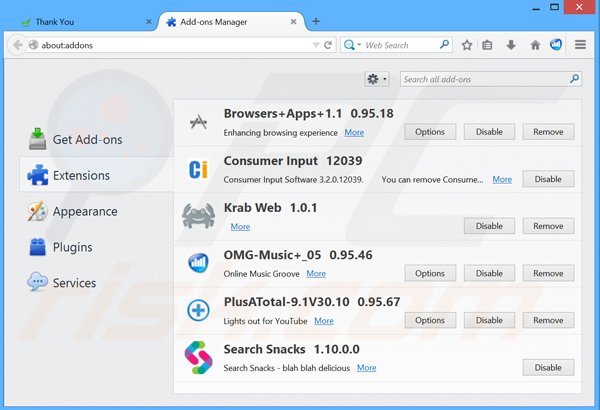Open a new tab with plus button
600x410 pixels.
316,20
